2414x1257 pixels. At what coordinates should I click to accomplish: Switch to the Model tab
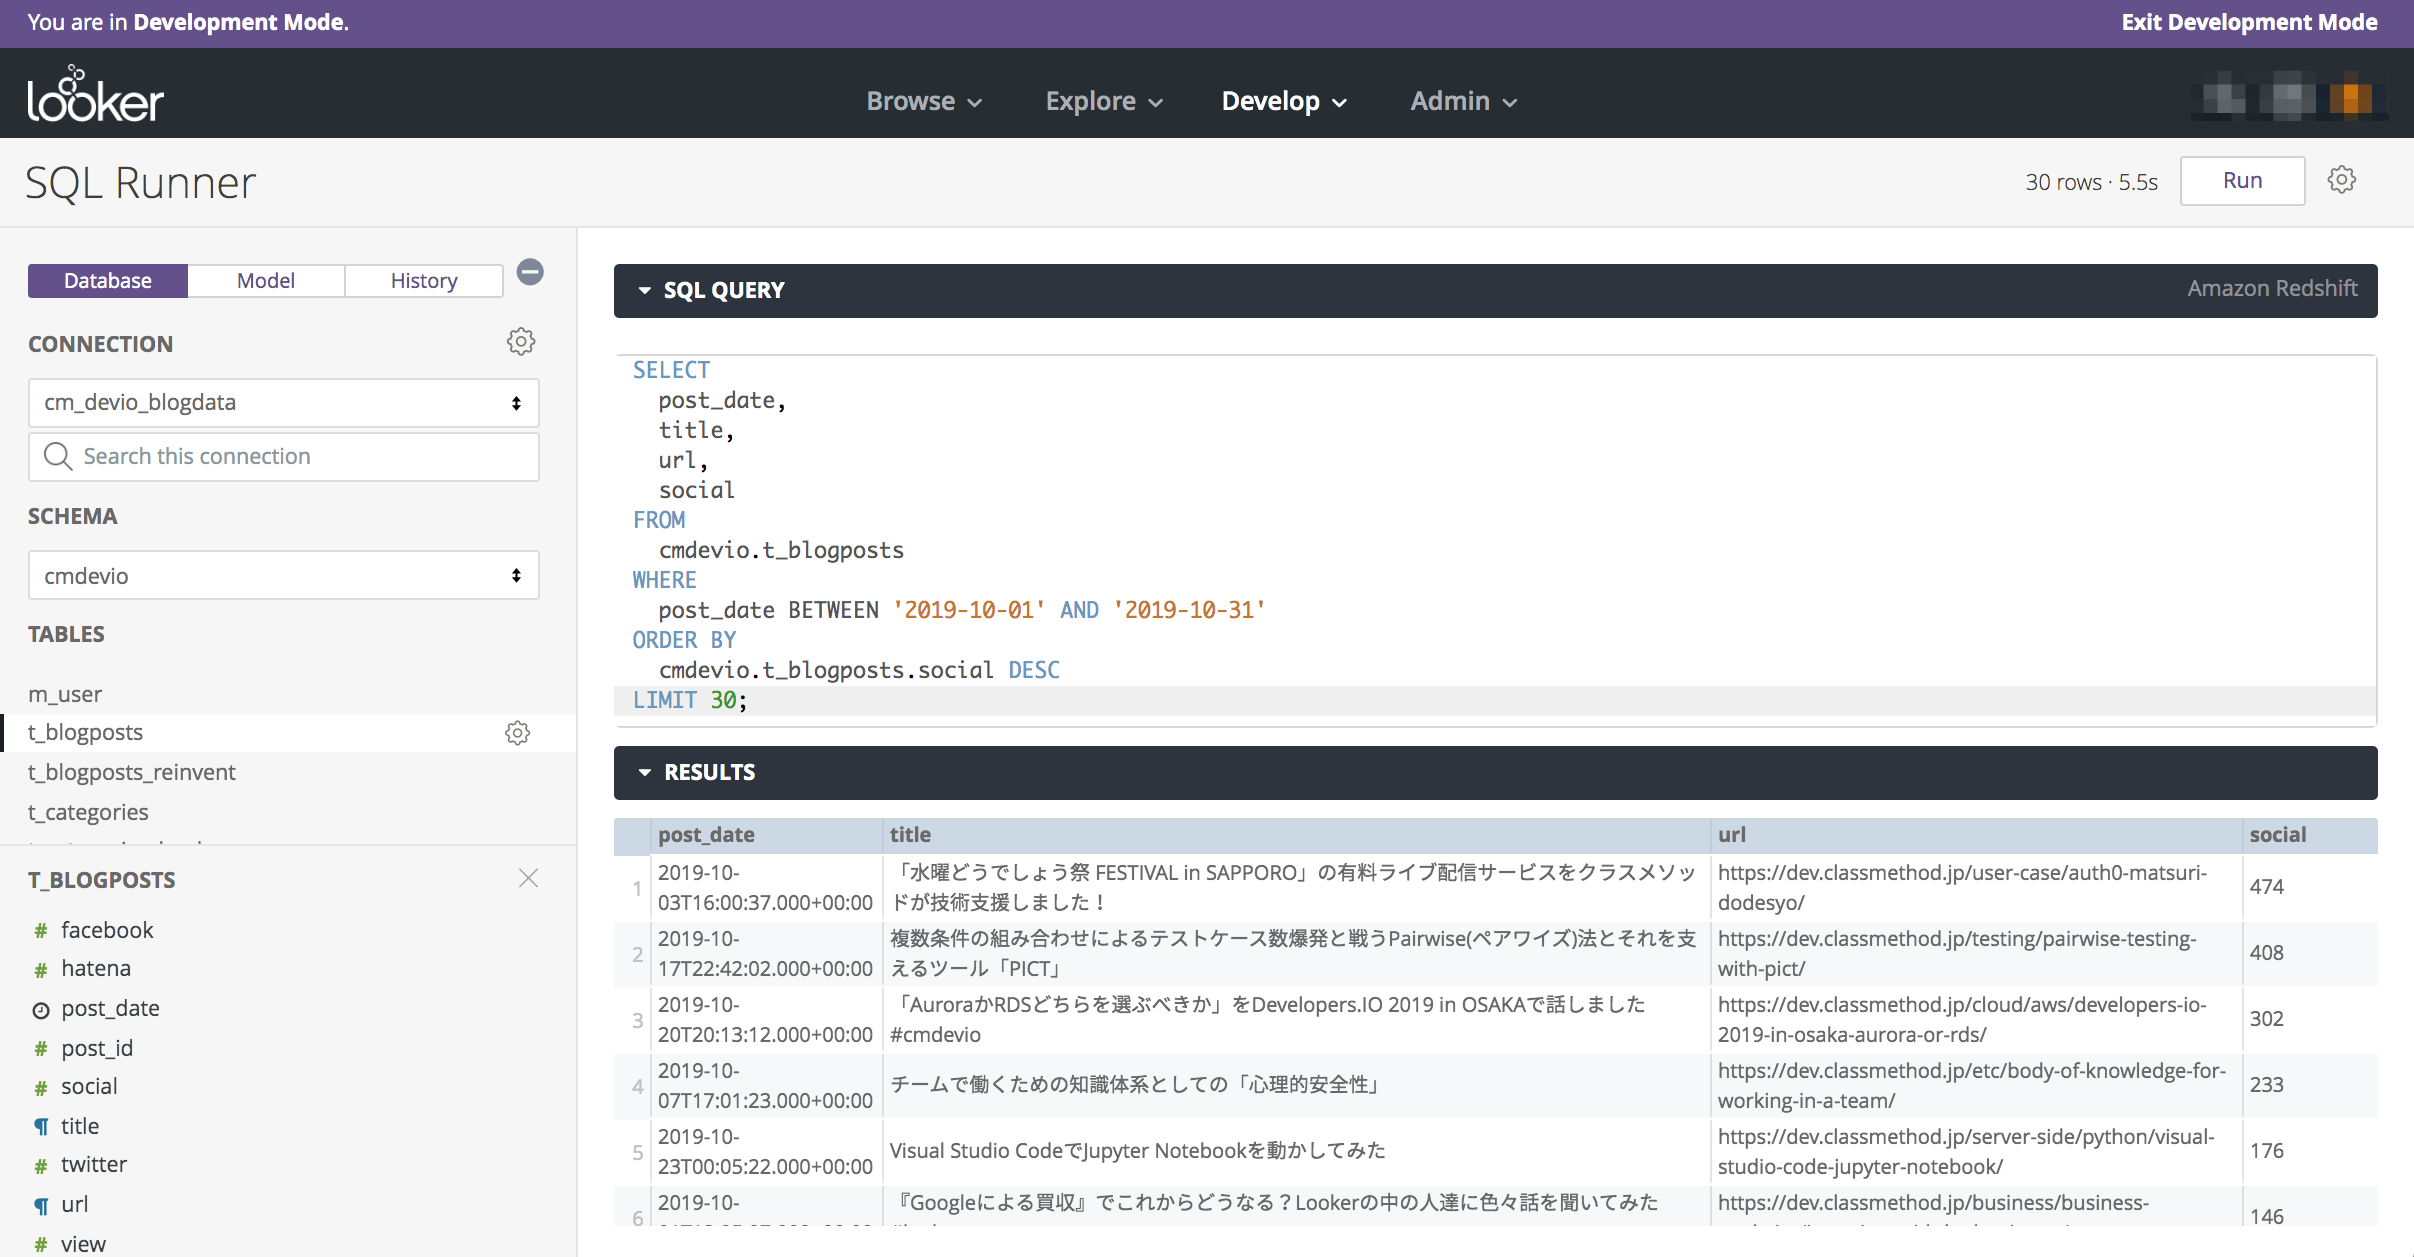click(265, 280)
